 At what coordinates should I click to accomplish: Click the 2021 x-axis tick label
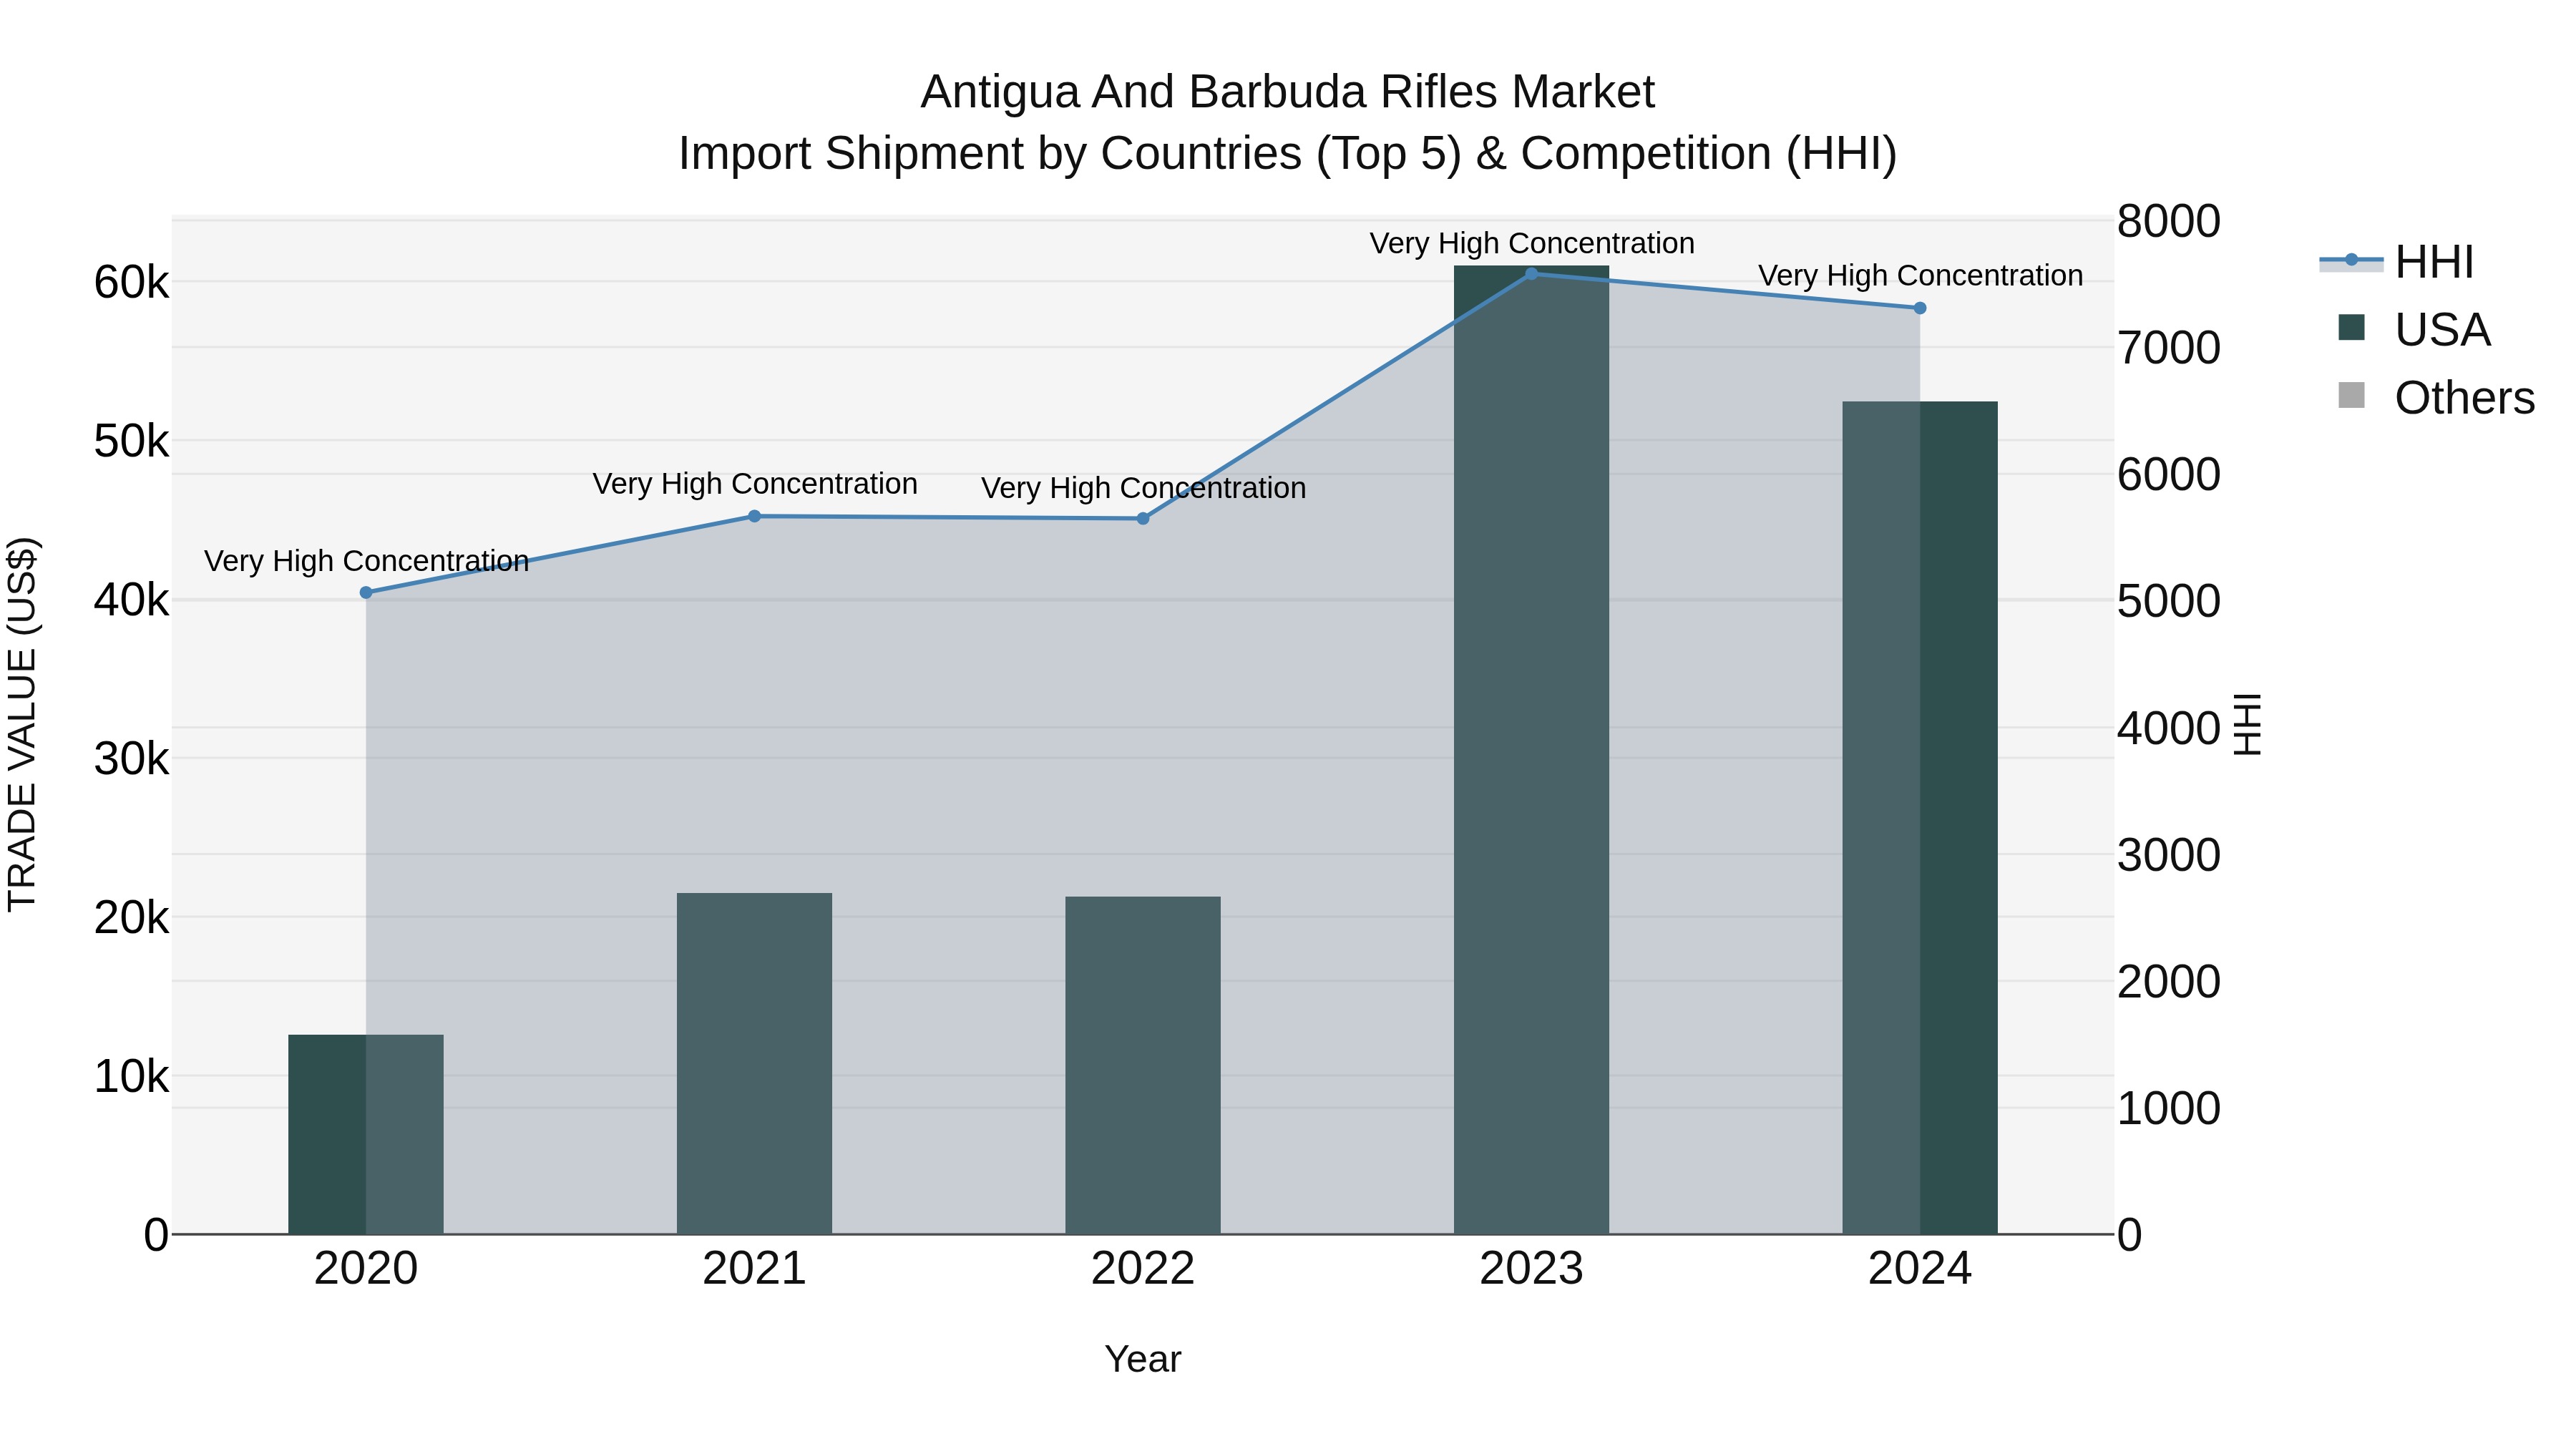coord(754,1269)
